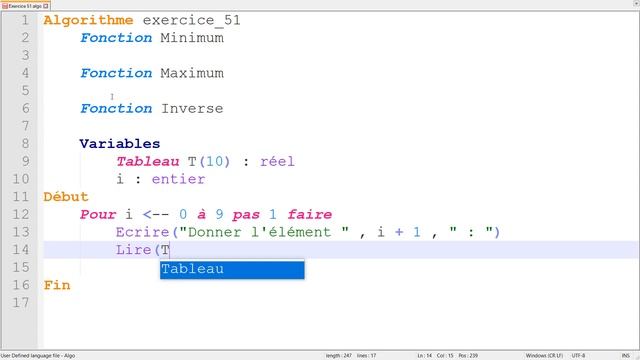Image resolution: width=640 pixels, height=360 pixels.
Task: Click the réel type on line 9
Action: click(x=277, y=162)
